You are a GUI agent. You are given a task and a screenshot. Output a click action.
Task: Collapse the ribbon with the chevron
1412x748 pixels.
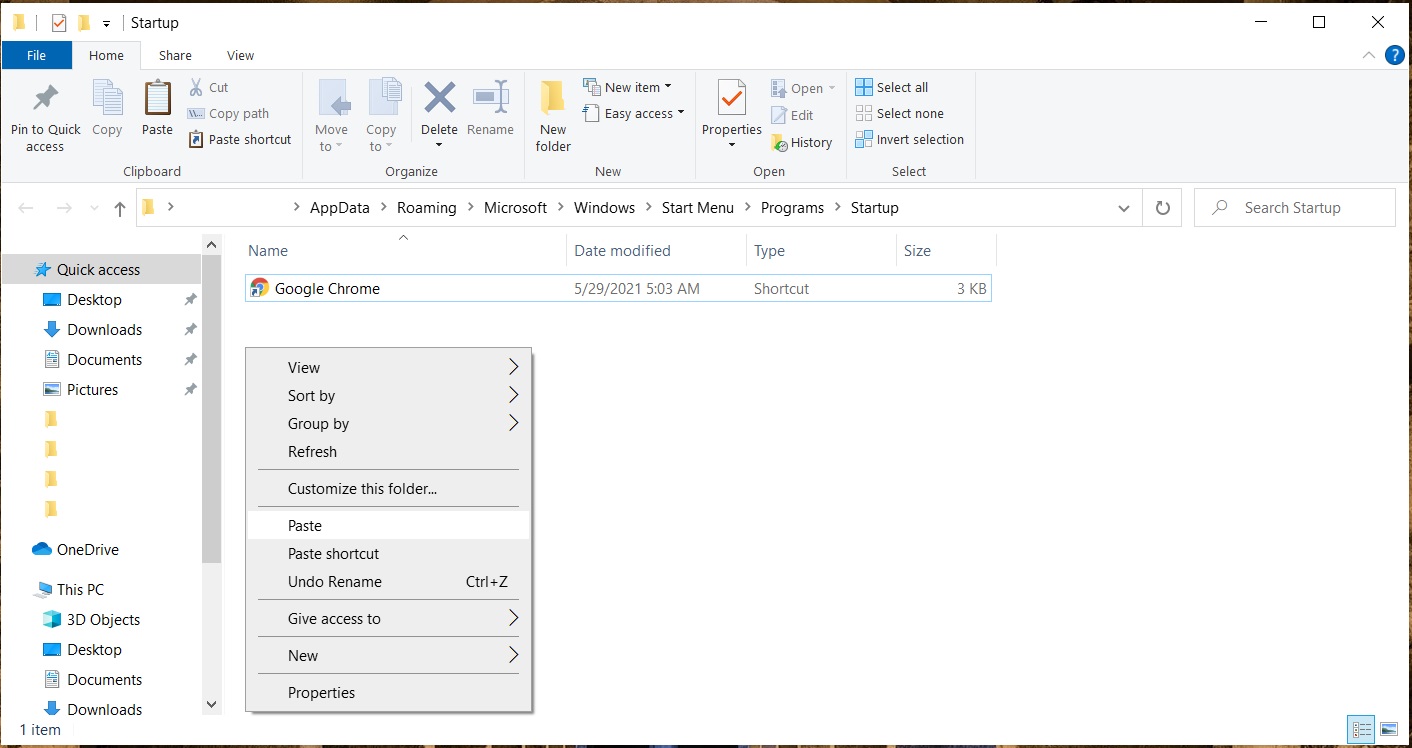tap(1369, 56)
